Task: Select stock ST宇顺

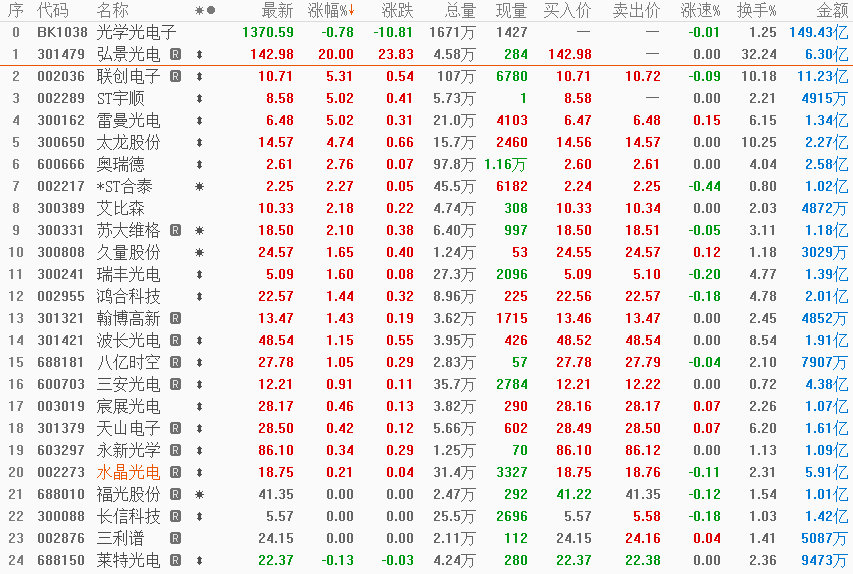Action: (x=120, y=98)
